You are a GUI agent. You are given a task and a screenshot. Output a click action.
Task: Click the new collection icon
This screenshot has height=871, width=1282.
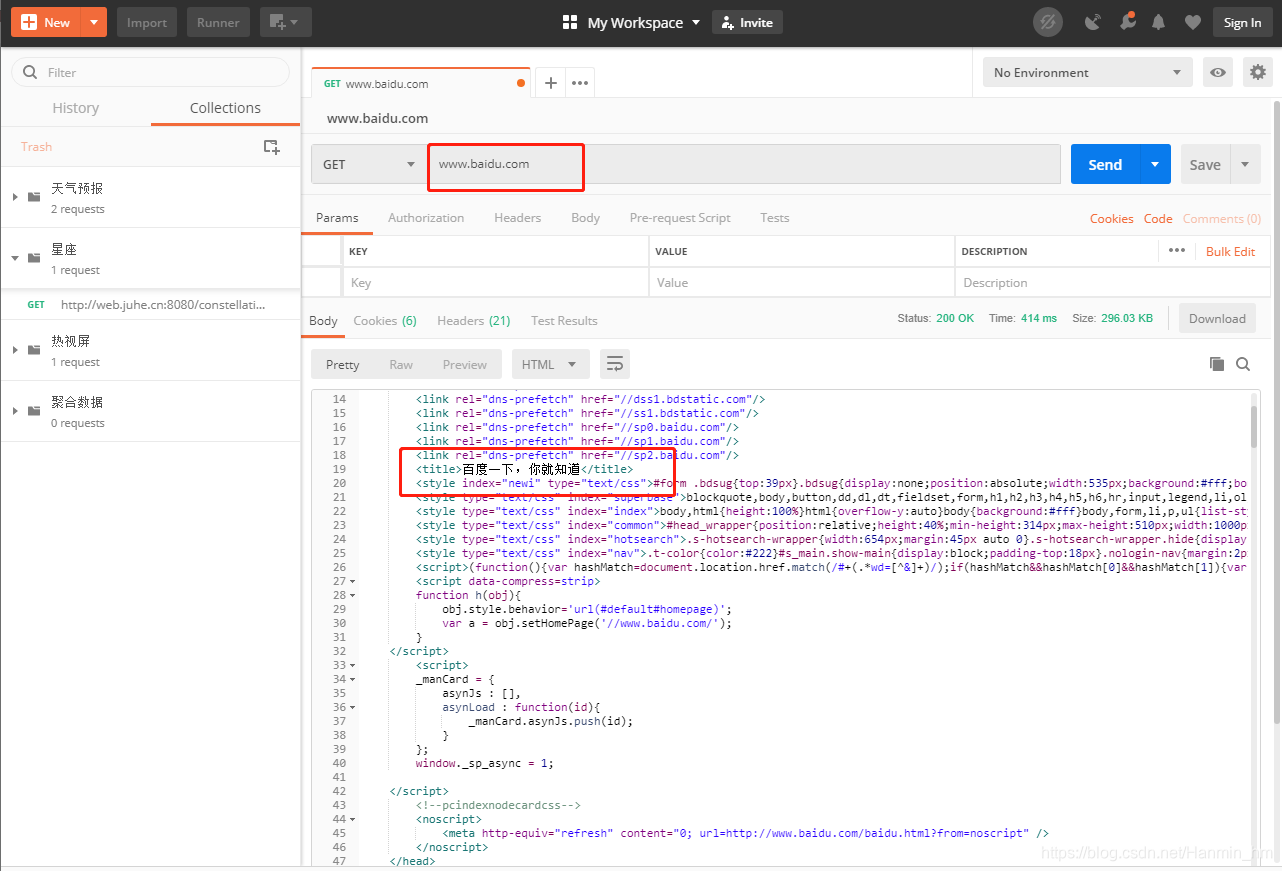point(271,147)
